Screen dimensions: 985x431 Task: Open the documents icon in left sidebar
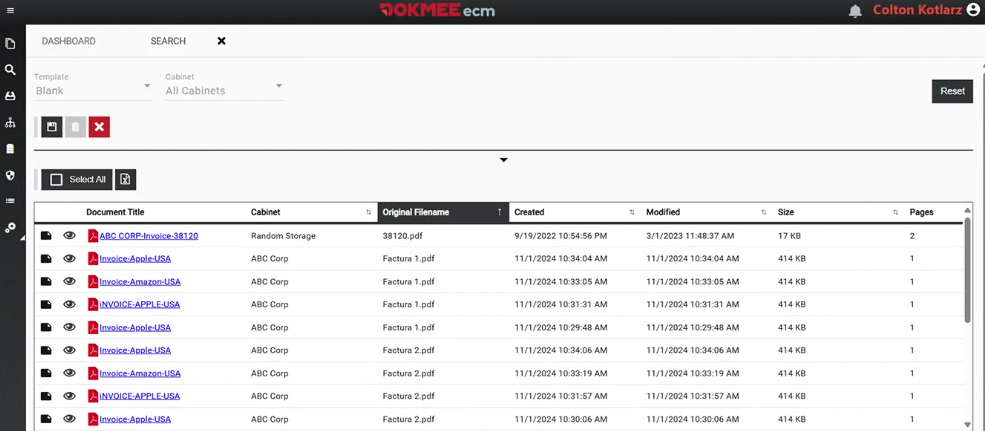tap(10, 44)
